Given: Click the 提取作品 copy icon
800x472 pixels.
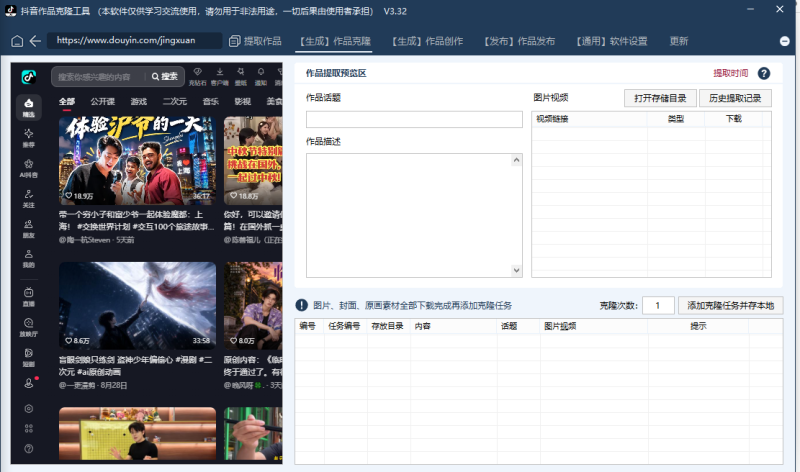Looking at the screenshot, I should 235,41.
